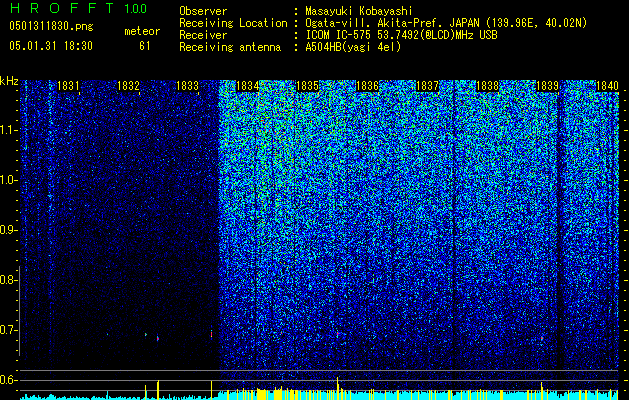Screen dimensions: 629x400
Task: Select the file name 0501311830.png
Action: [x=51, y=27]
